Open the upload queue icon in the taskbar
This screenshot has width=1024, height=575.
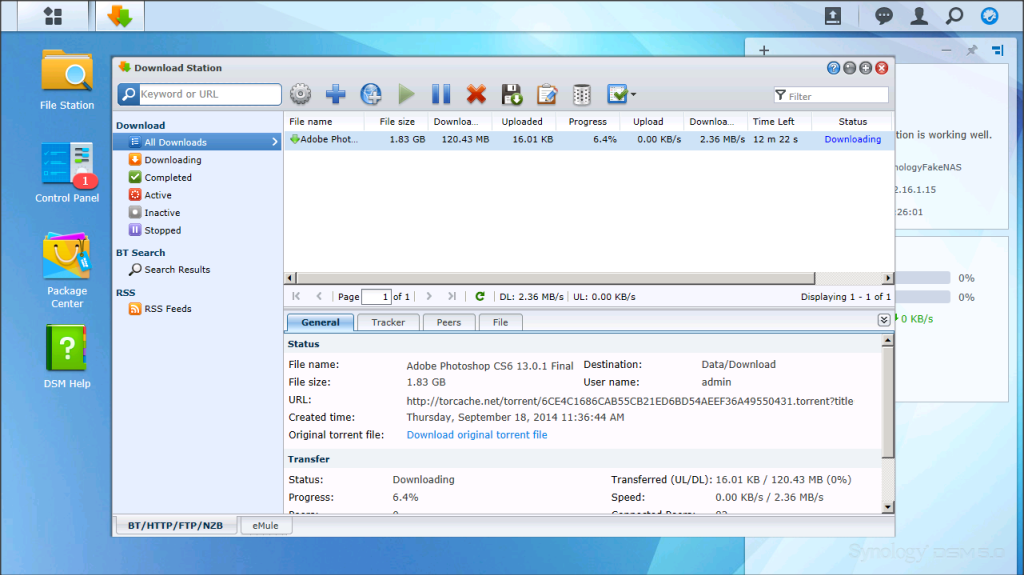tap(833, 16)
